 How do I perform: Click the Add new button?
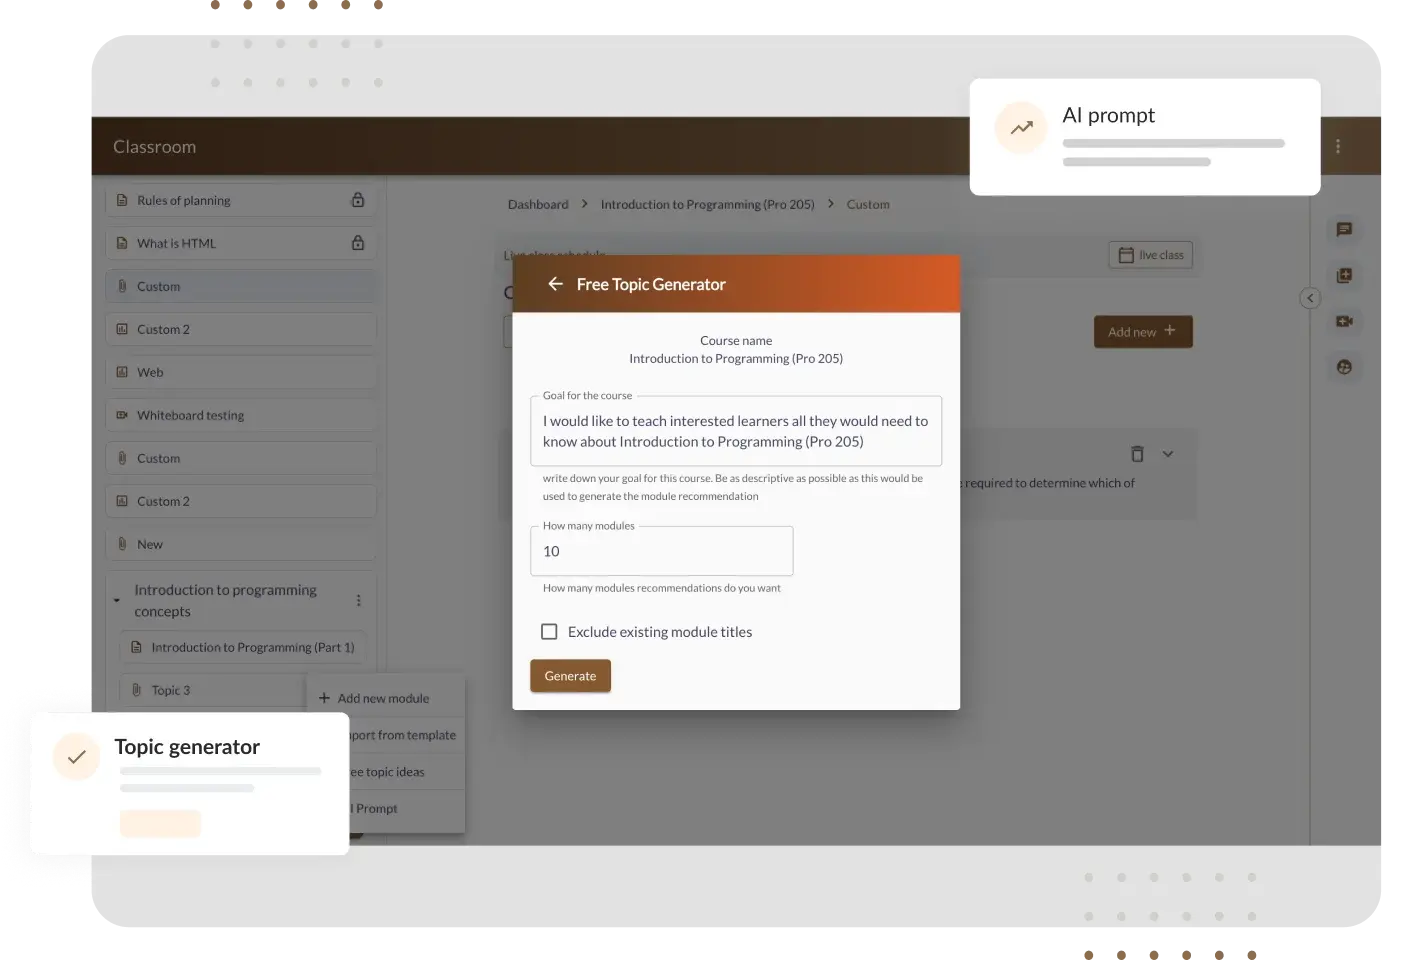click(x=1143, y=332)
